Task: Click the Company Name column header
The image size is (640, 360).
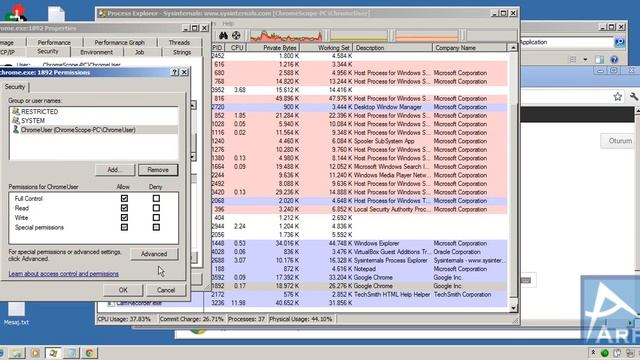Action: coord(470,48)
